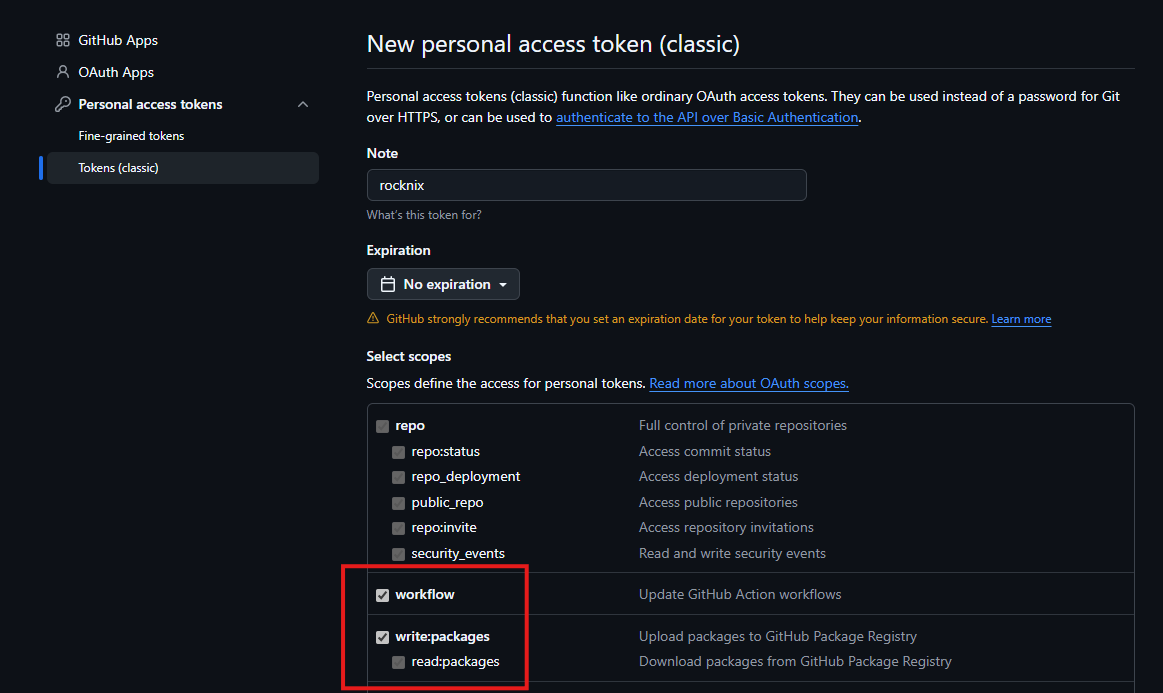Uncheck the write:packages scope checkbox

tap(382, 637)
